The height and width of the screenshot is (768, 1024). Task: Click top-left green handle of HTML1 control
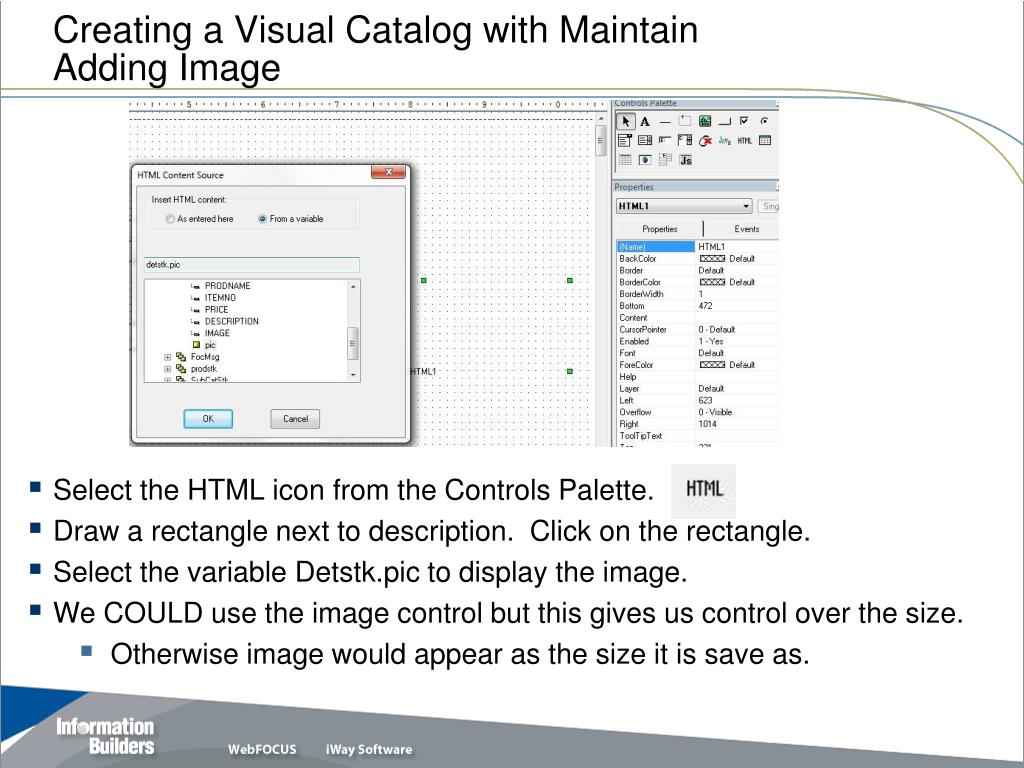(424, 280)
